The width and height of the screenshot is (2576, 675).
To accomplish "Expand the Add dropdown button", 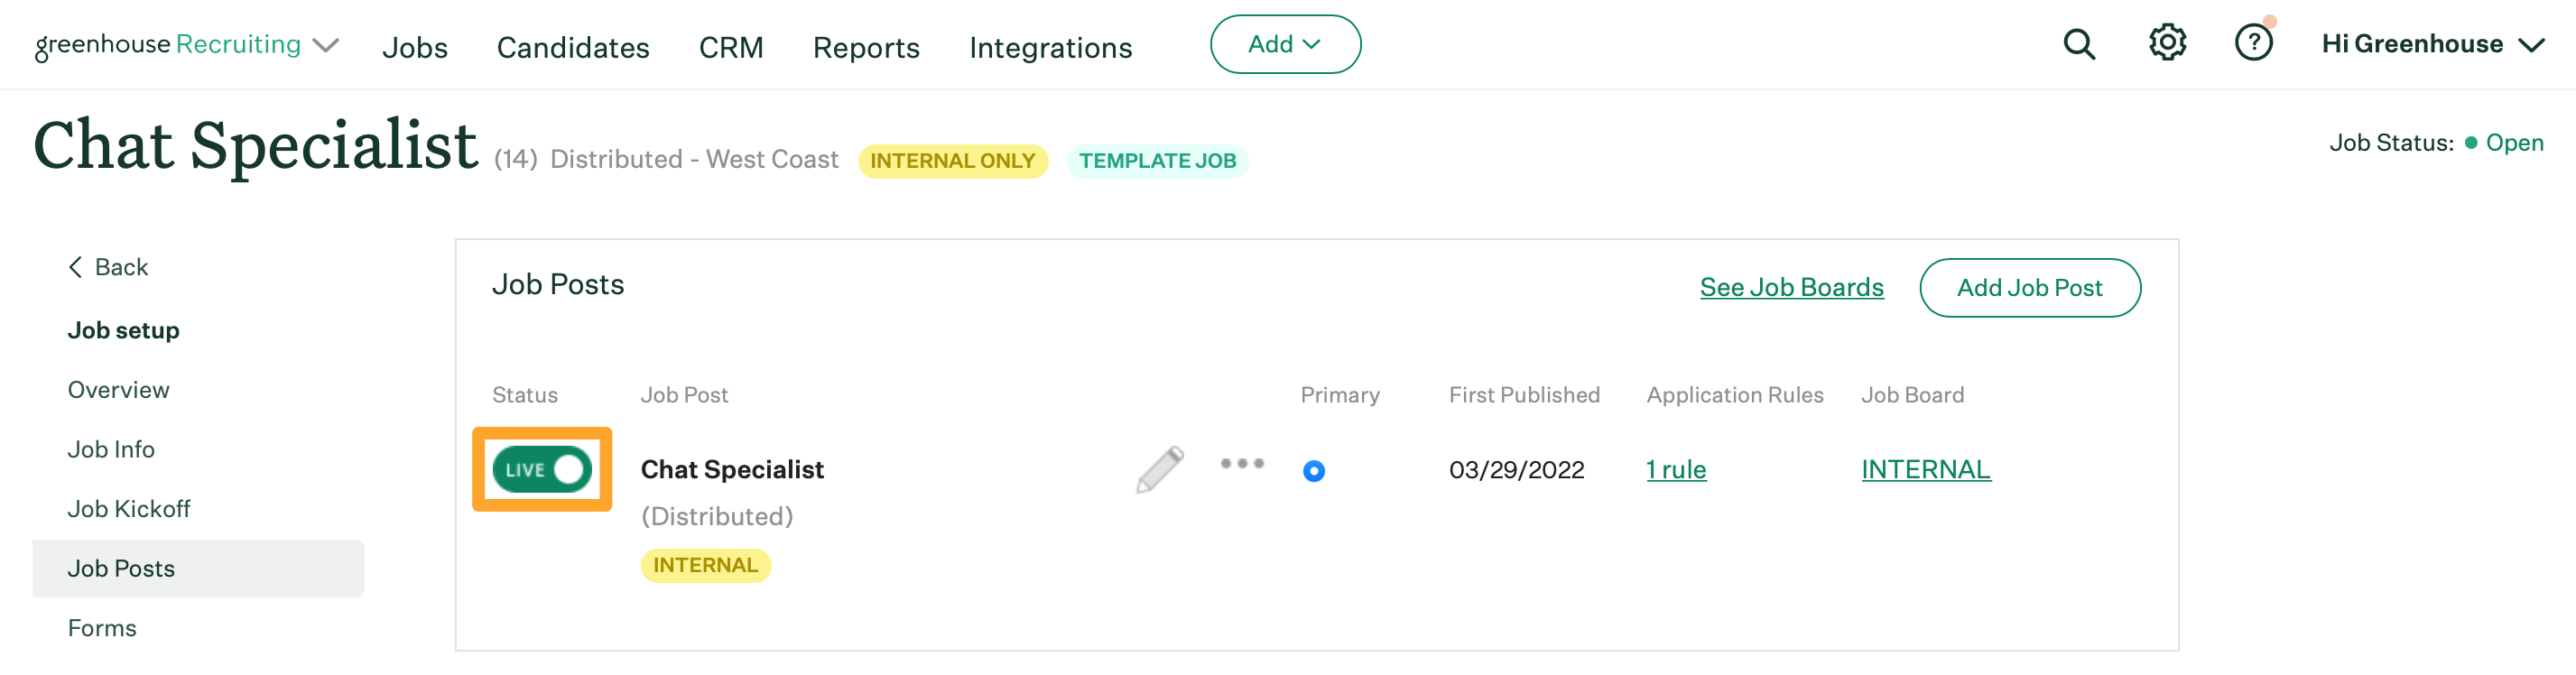I will pyautogui.click(x=1285, y=44).
